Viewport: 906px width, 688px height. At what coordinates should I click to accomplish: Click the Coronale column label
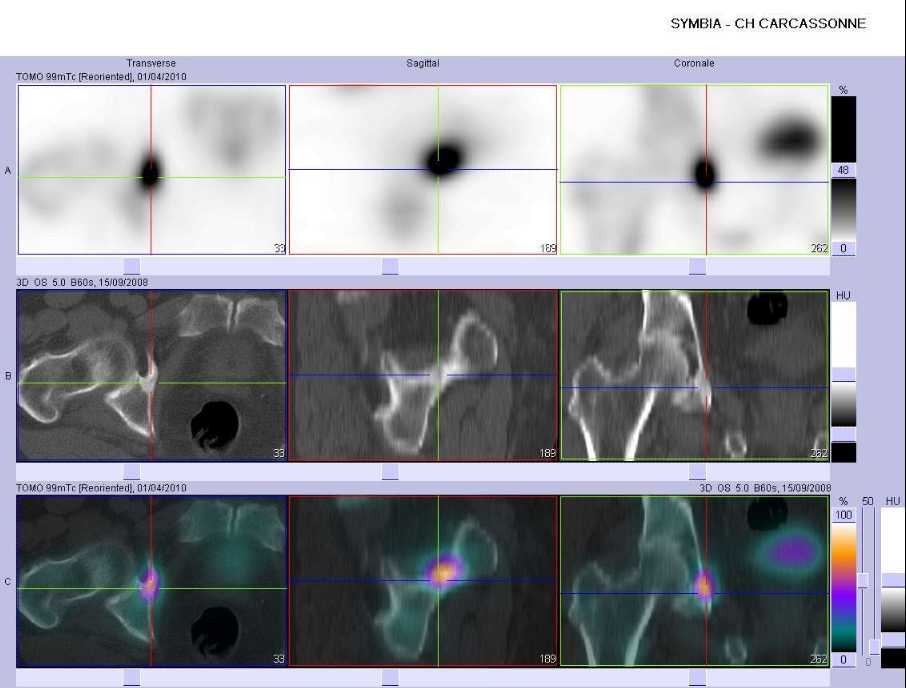(694, 63)
